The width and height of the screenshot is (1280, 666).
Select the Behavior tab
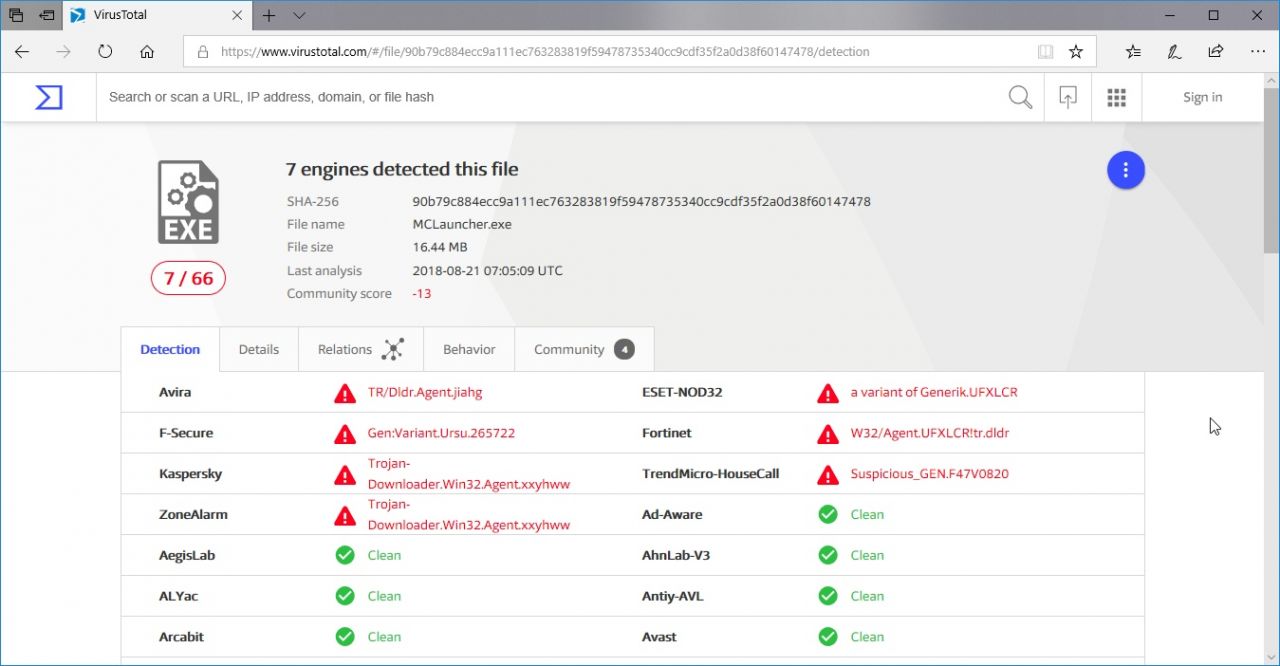click(x=469, y=349)
